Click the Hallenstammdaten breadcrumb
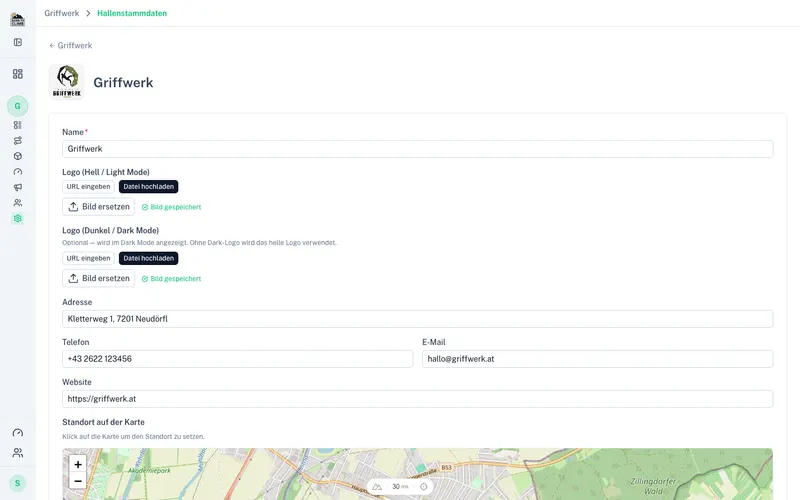800x500 pixels. [132, 13]
